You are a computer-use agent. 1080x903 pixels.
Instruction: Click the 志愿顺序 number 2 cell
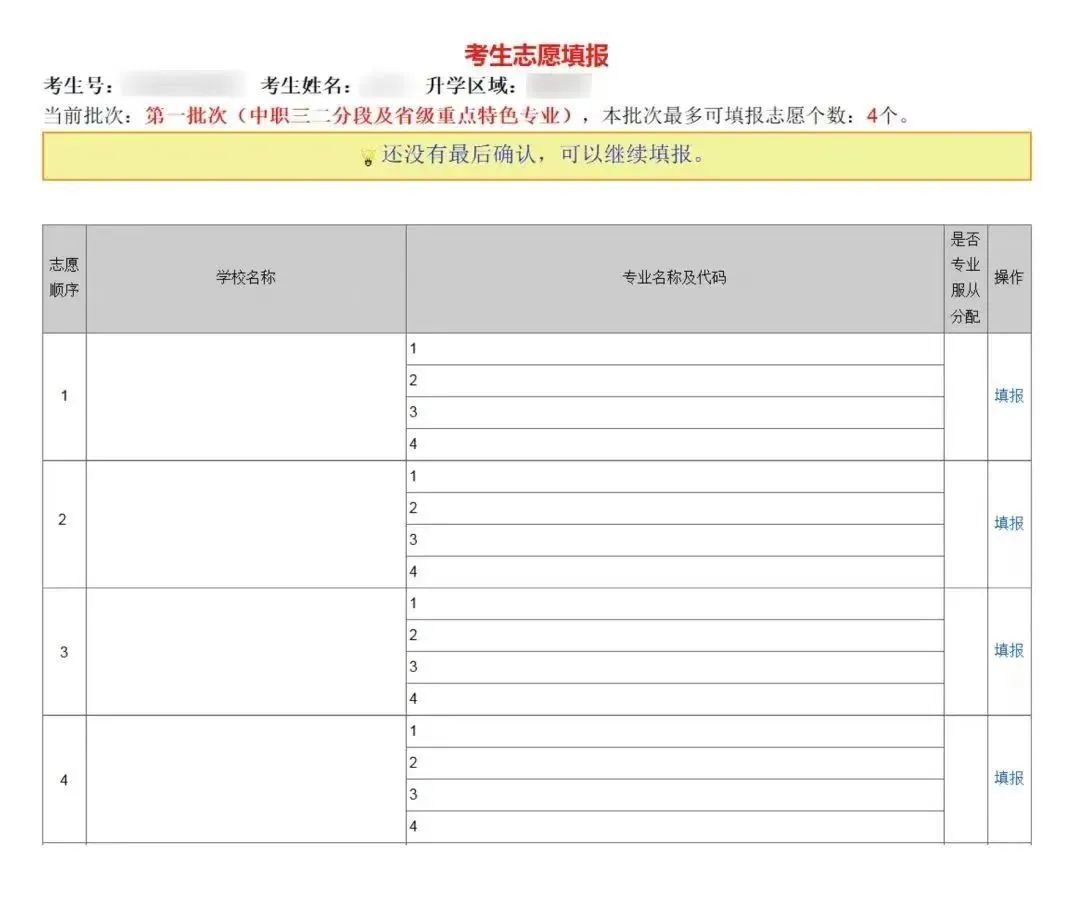pyautogui.click(x=64, y=524)
